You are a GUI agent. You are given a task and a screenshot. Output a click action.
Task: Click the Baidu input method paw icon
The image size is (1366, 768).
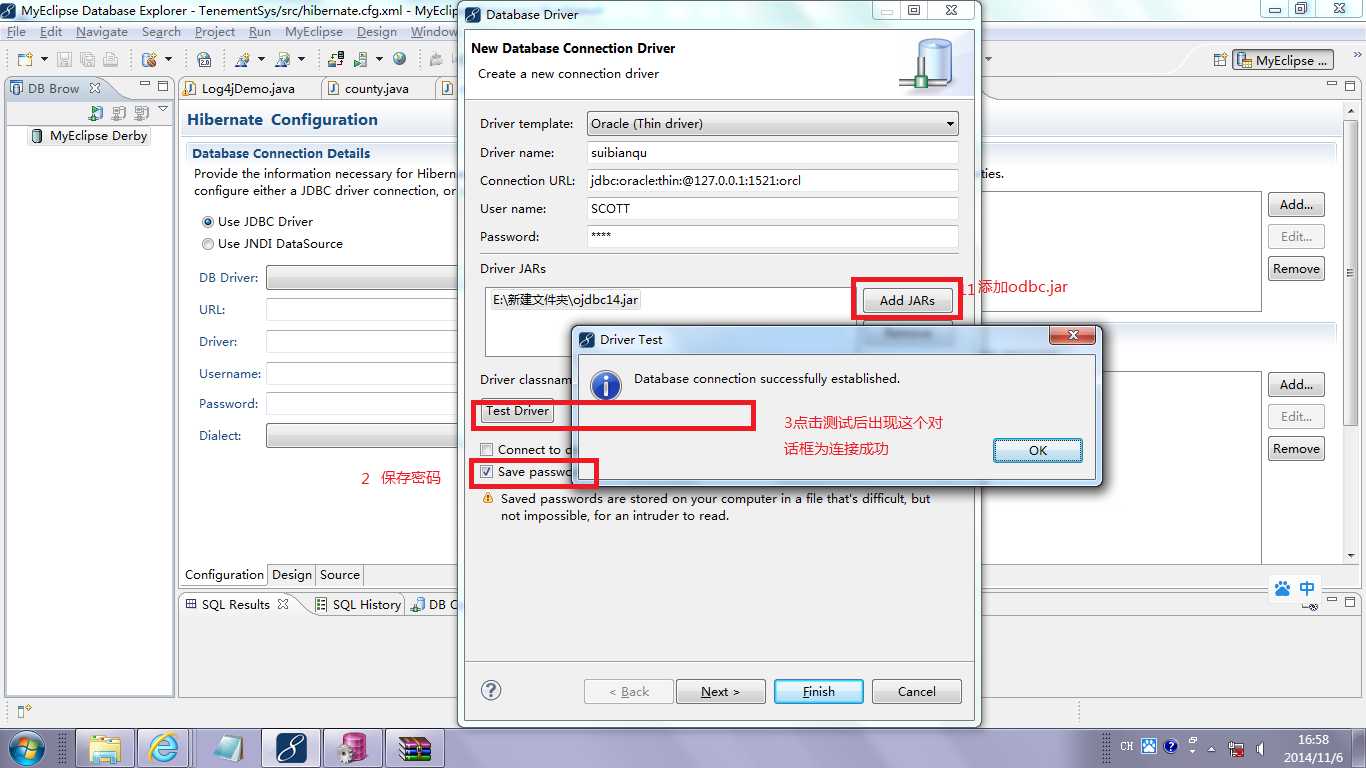[x=1282, y=589]
